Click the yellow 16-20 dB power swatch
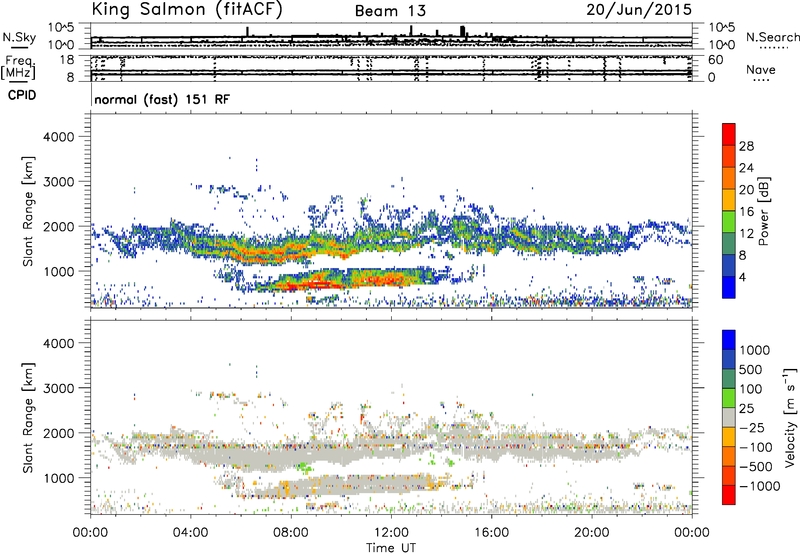800x554 pixels. click(729, 199)
